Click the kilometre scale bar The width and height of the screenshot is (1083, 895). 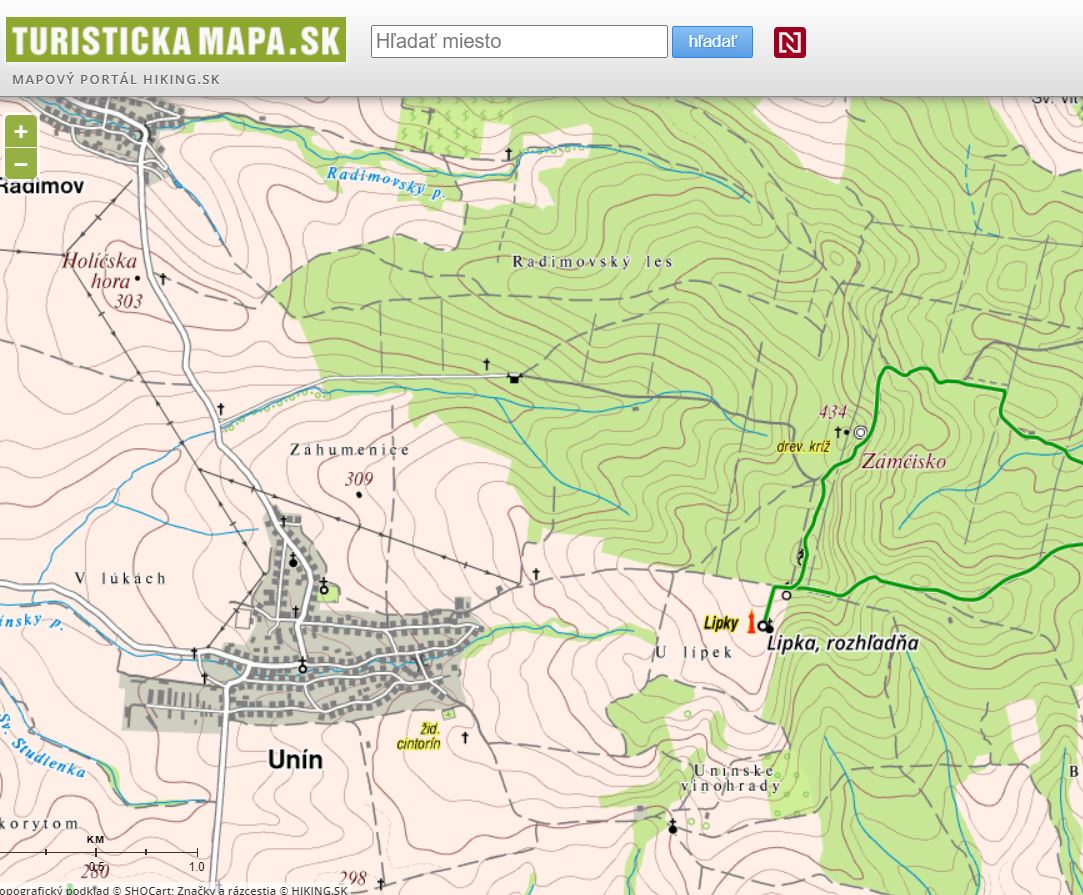coord(99,853)
